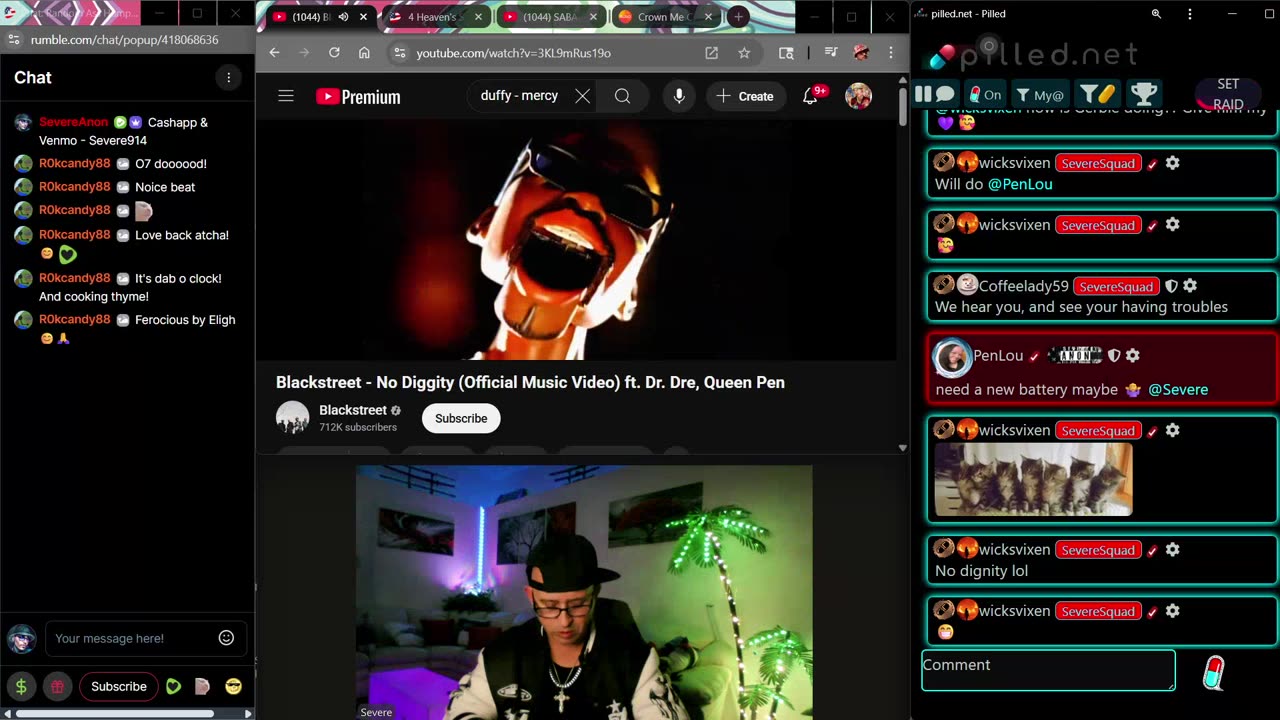Viewport: 1280px width, 720px height.
Task: Open a new Chrome tab
Action: 738,17
